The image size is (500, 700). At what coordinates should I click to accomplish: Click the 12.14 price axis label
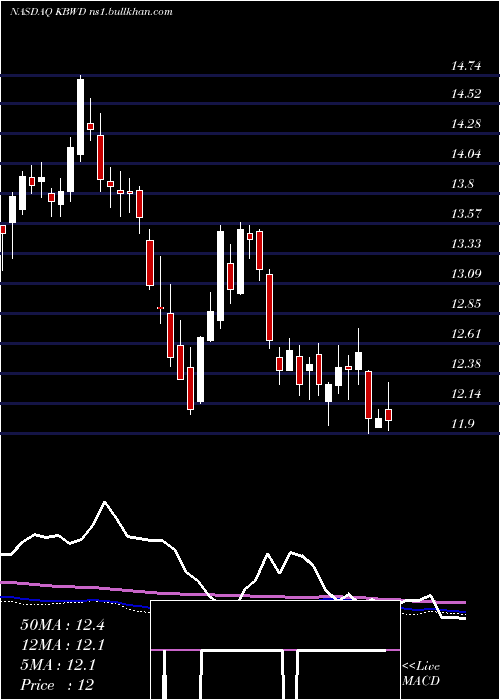coord(466,394)
